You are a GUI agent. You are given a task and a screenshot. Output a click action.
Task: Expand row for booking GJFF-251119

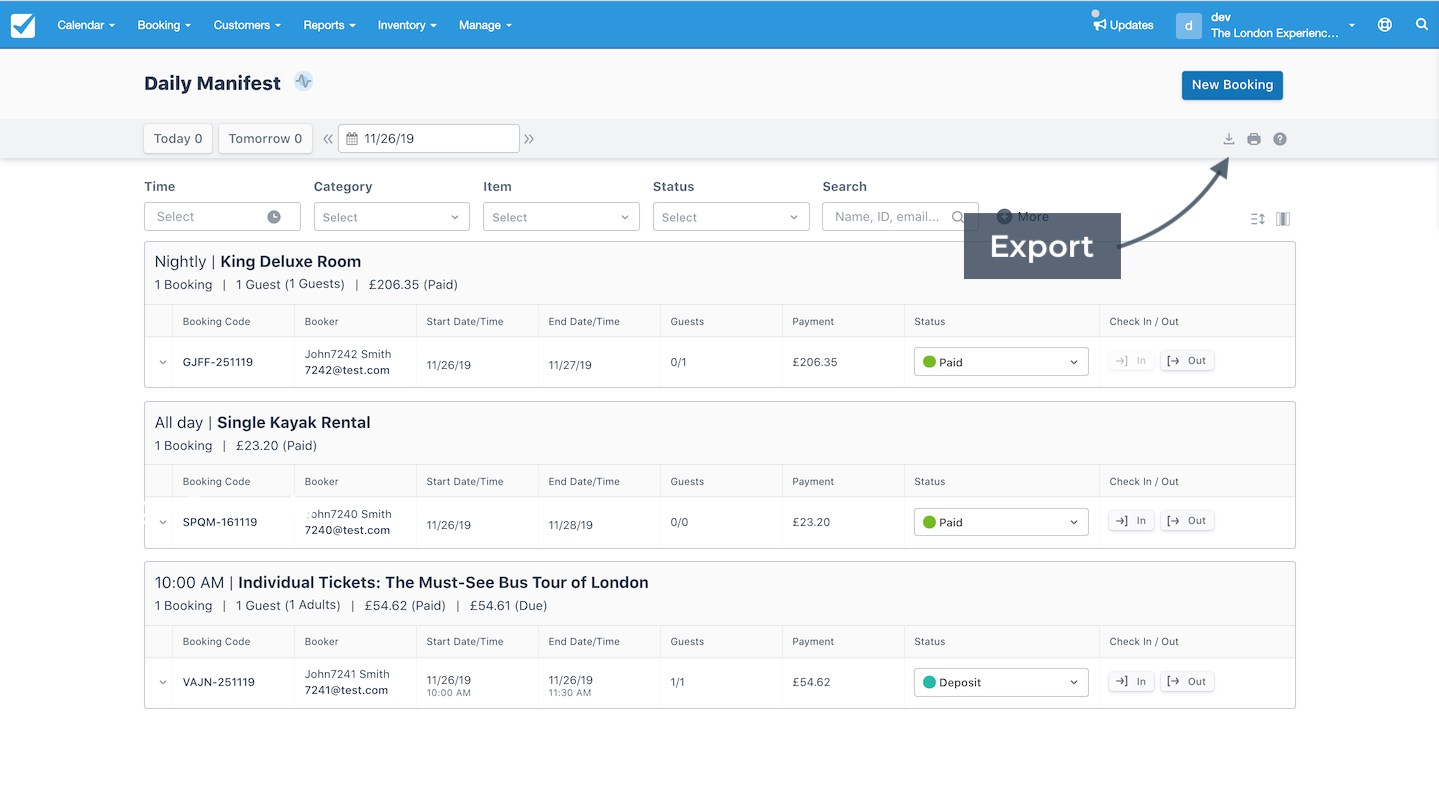click(163, 362)
